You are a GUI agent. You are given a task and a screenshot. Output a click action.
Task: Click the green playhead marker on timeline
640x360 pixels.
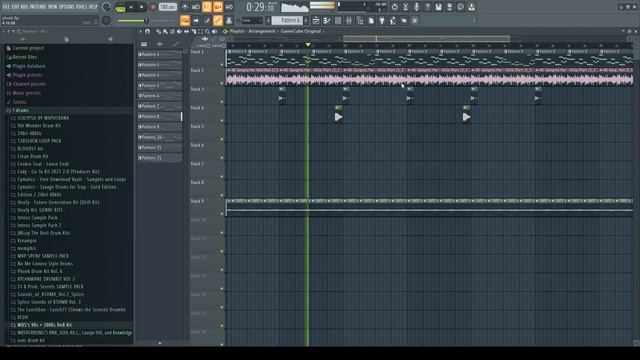click(308, 44)
